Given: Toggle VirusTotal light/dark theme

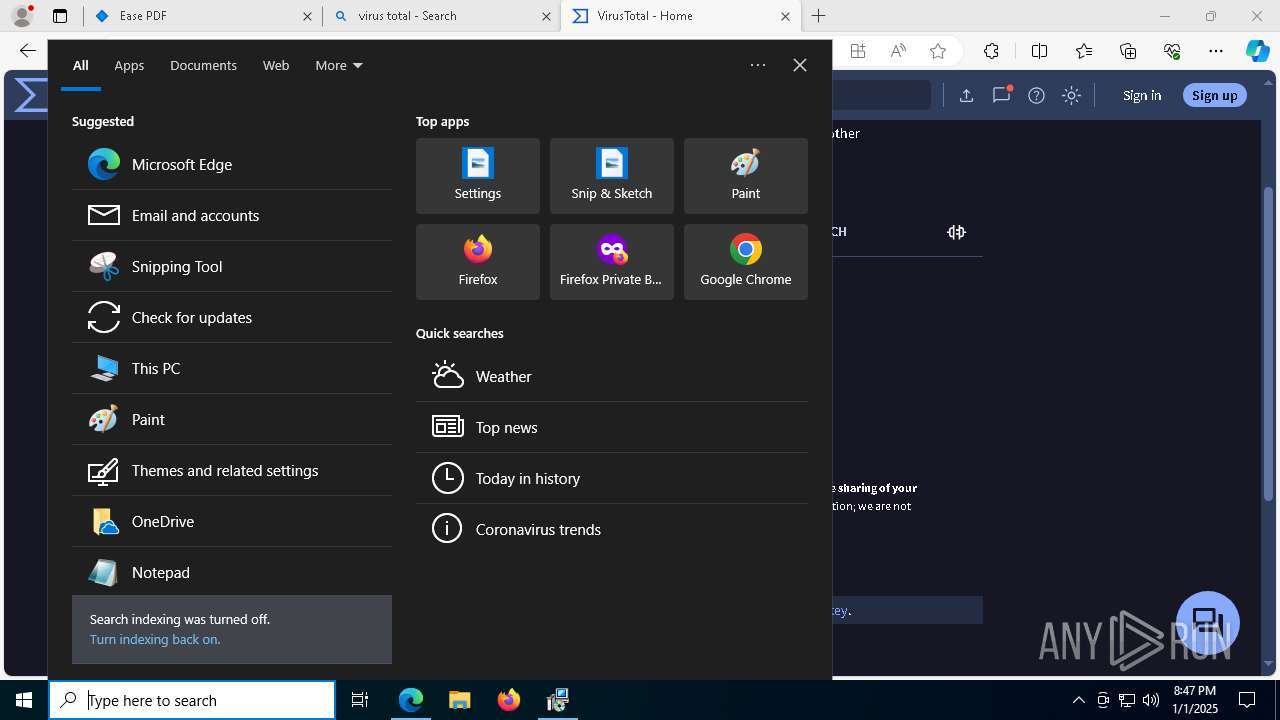Looking at the screenshot, I should 1071,95.
